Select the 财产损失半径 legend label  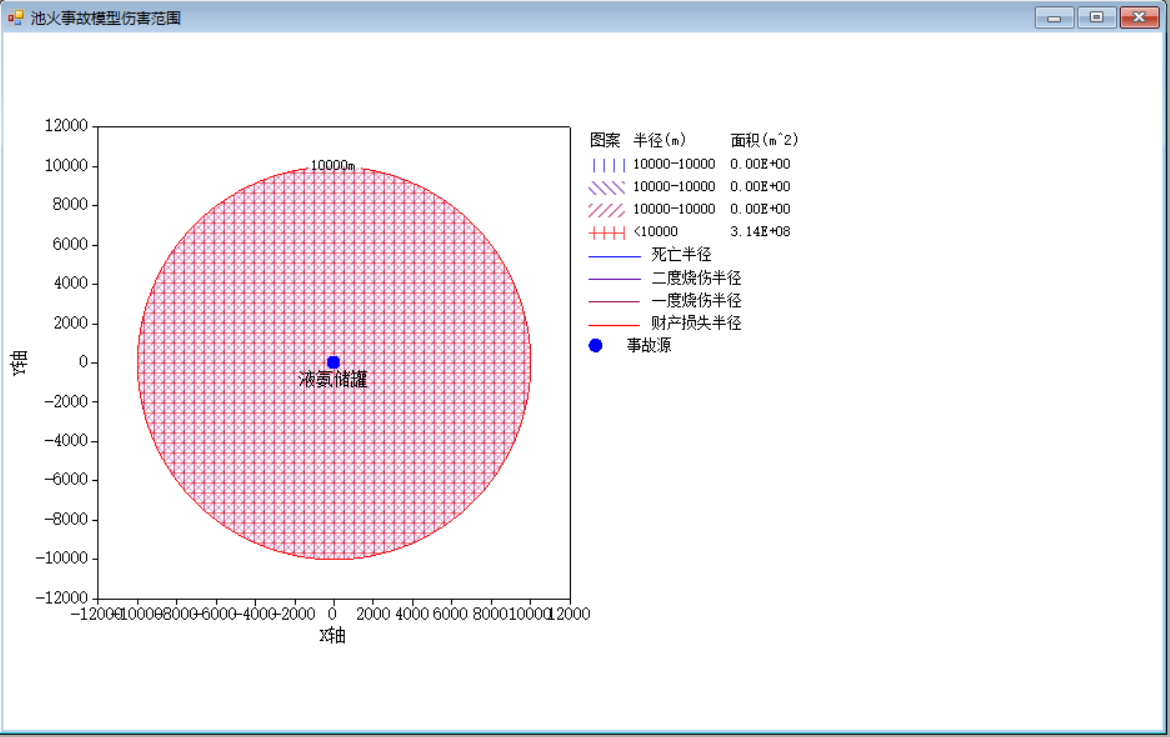pos(696,323)
